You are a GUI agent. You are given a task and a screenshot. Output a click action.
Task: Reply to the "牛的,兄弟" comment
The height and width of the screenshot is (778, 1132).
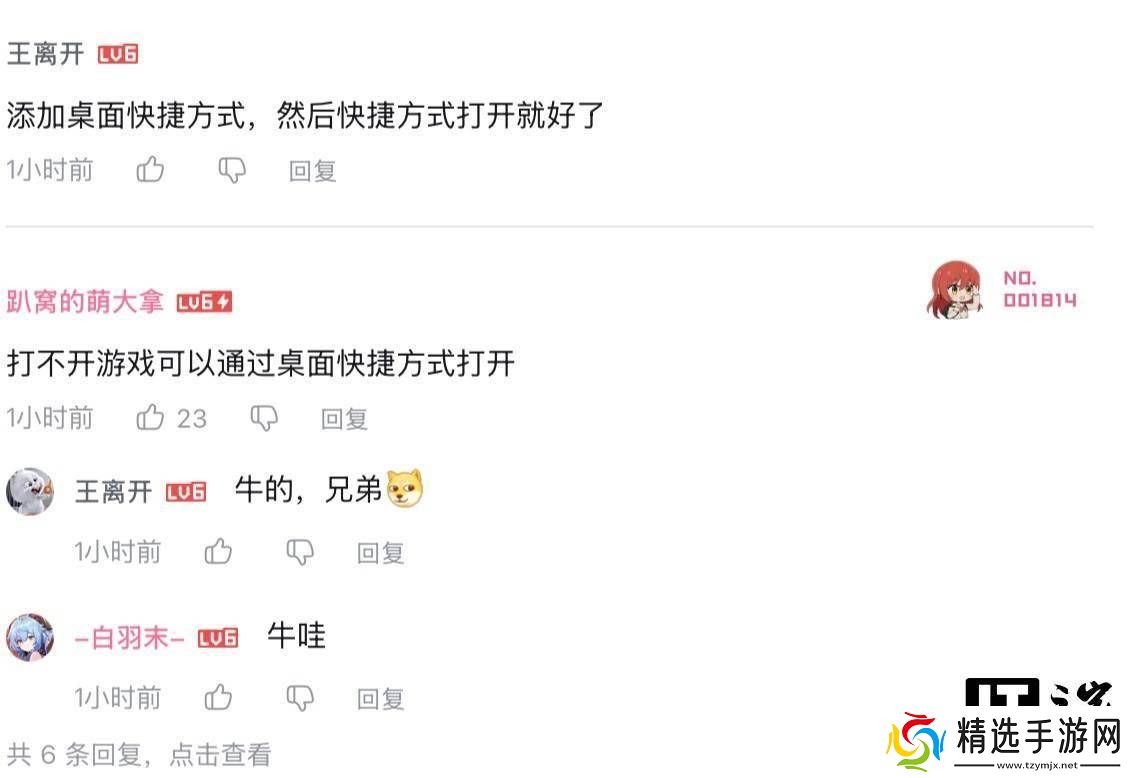(x=380, y=553)
